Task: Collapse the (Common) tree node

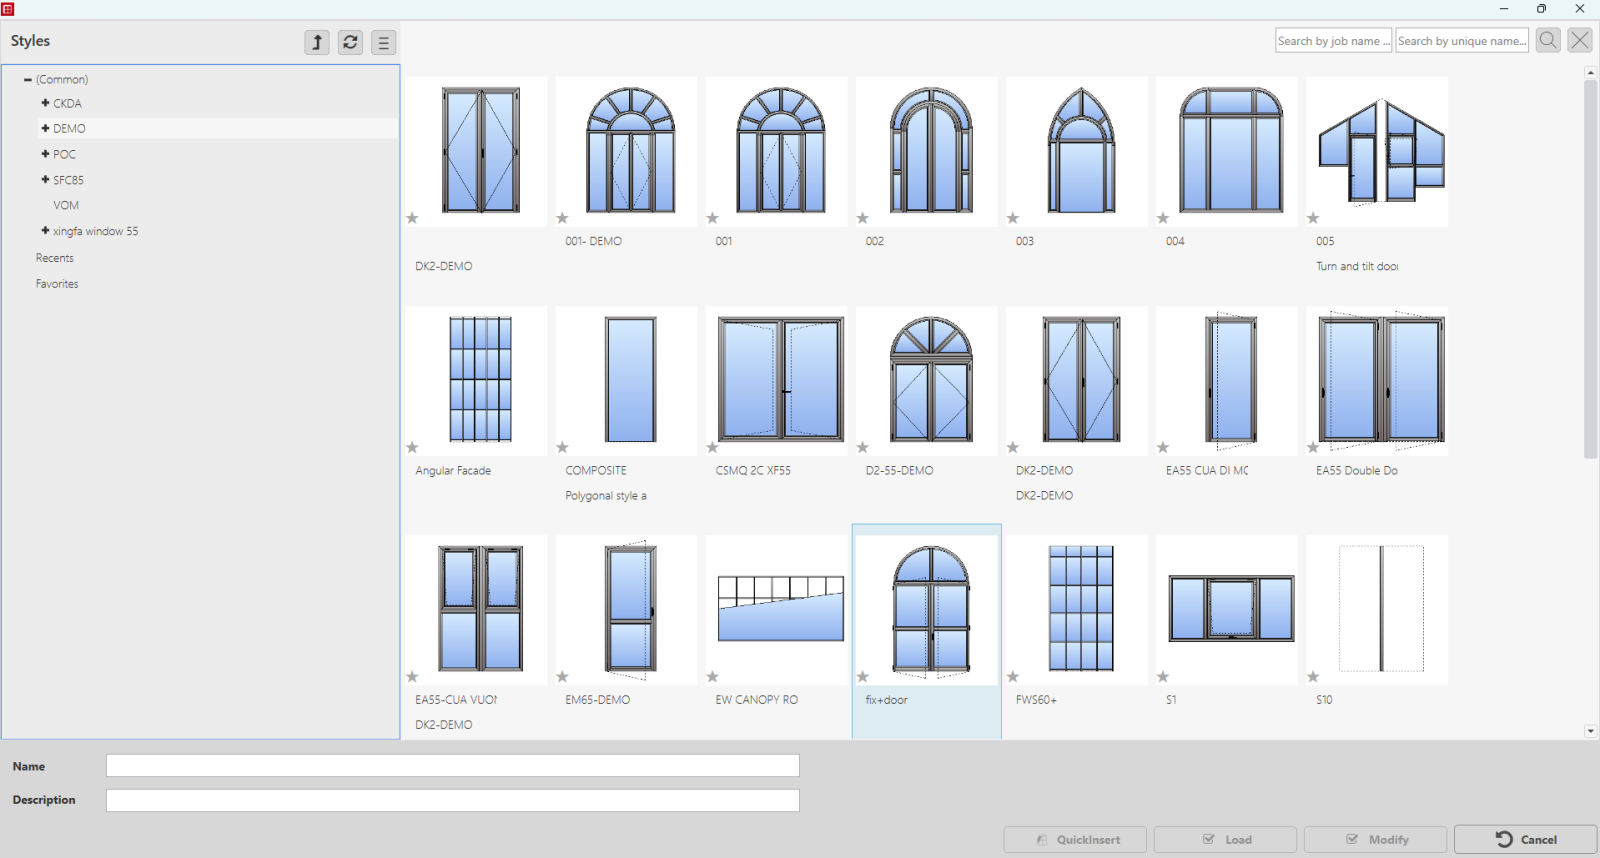Action: click(28, 79)
